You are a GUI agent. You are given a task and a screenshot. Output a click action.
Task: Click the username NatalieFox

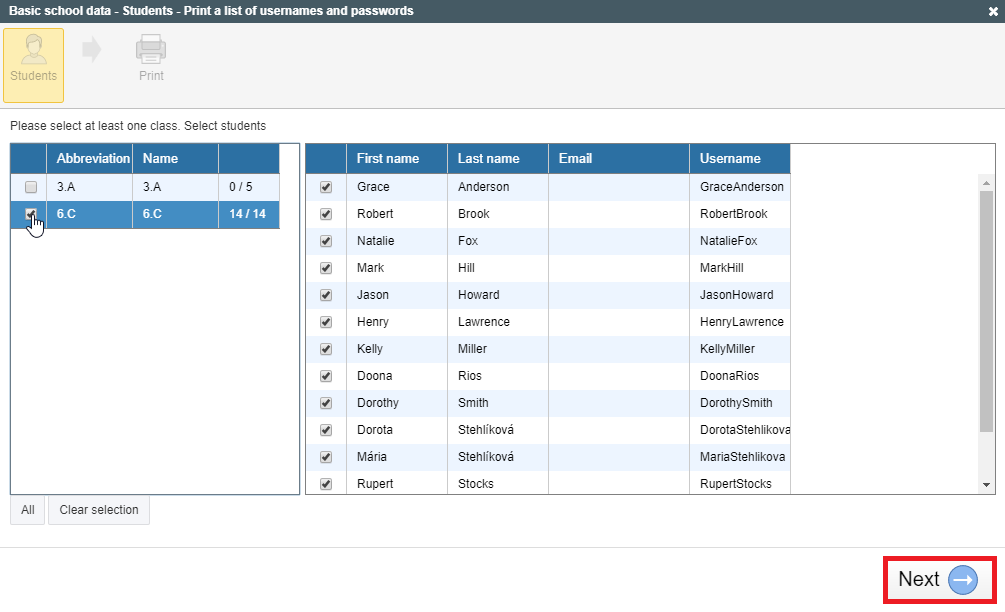(728, 241)
